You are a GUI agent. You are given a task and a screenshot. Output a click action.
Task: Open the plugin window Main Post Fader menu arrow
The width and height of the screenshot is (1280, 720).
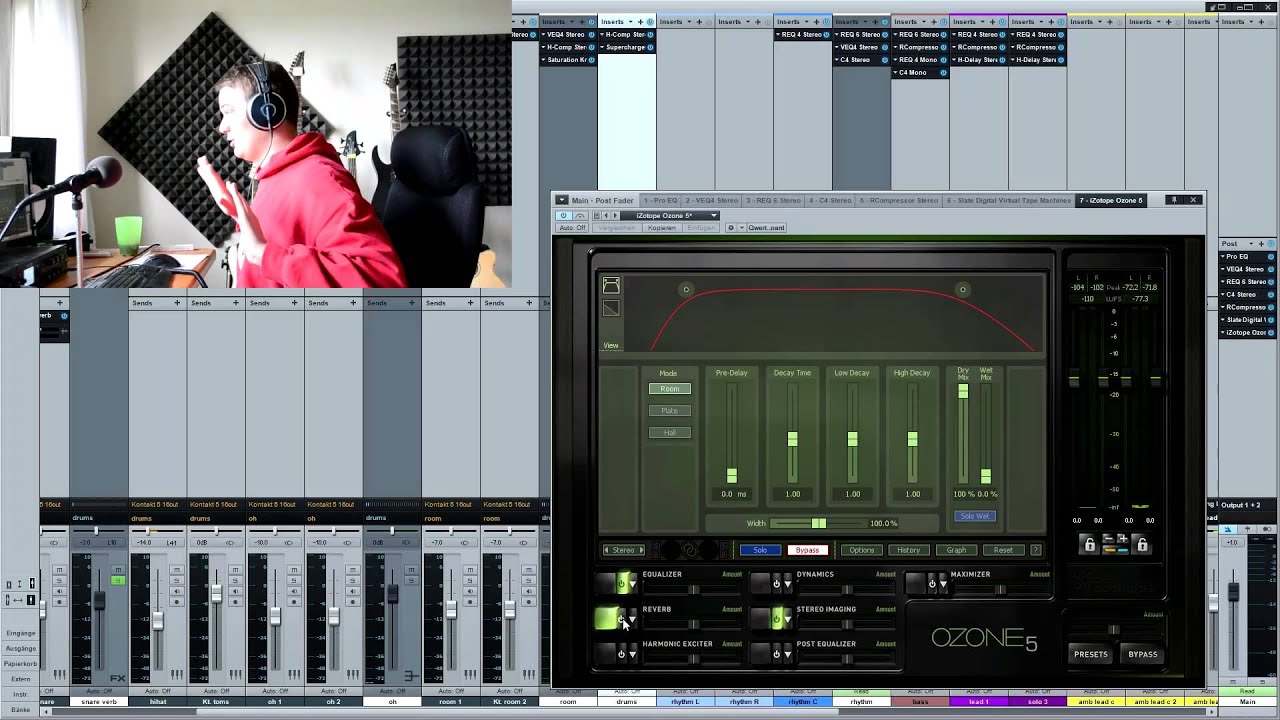coord(562,200)
